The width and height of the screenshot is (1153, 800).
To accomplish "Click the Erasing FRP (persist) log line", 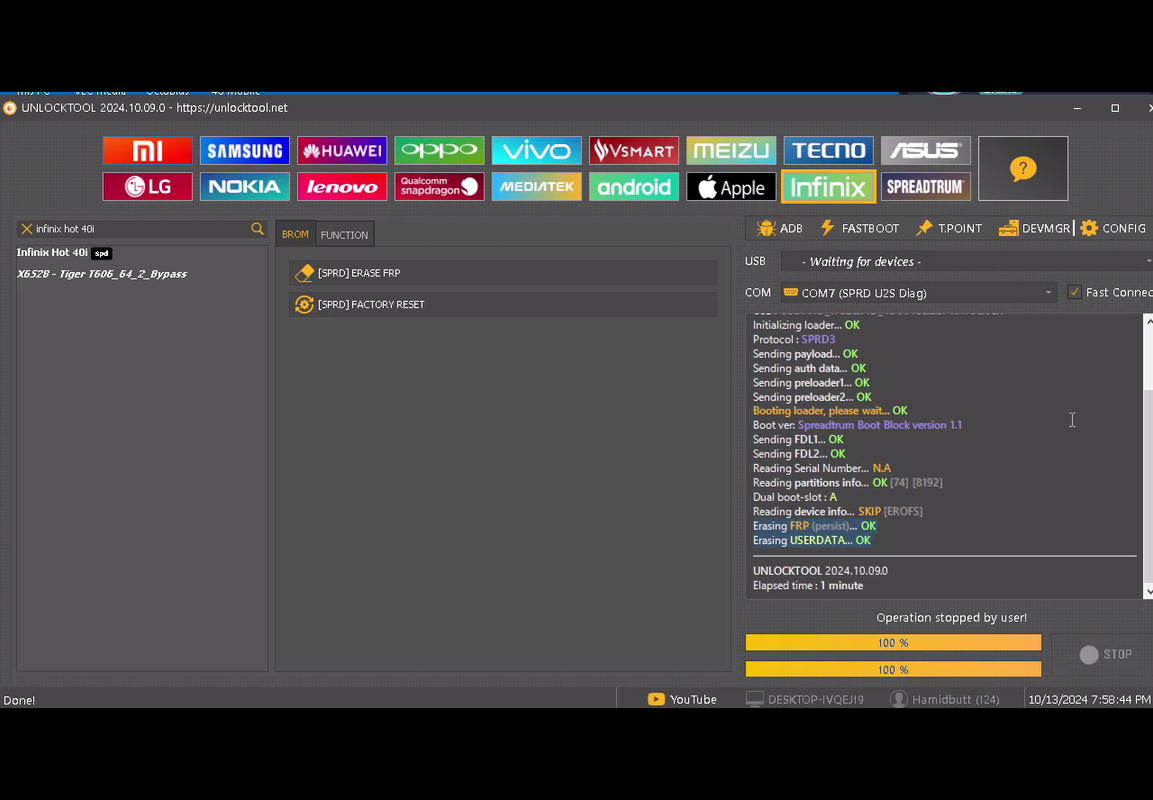I will [x=815, y=526].
